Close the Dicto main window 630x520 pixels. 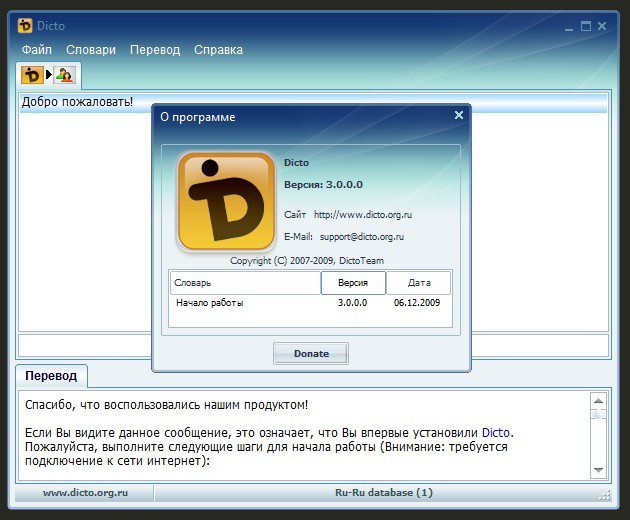click(602, 26)
